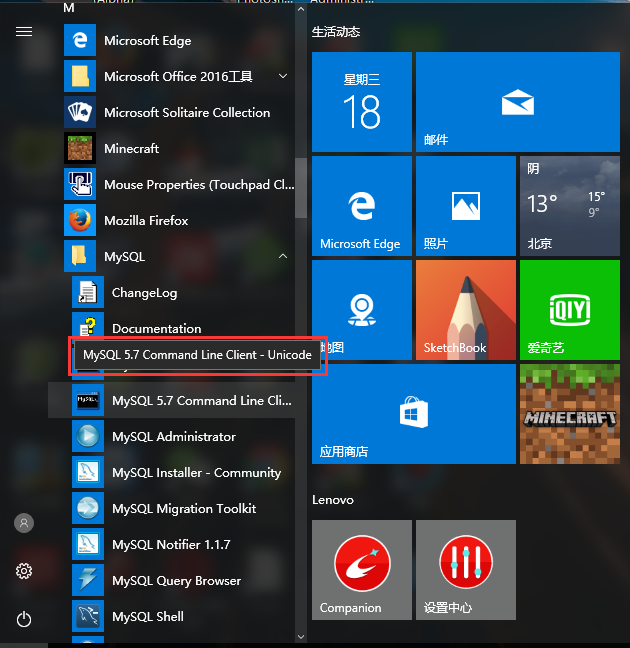The image size is (630, 648).
Task: Launch MySQL Query Browser
Action: pyautogui.click(x=176, y=581)
